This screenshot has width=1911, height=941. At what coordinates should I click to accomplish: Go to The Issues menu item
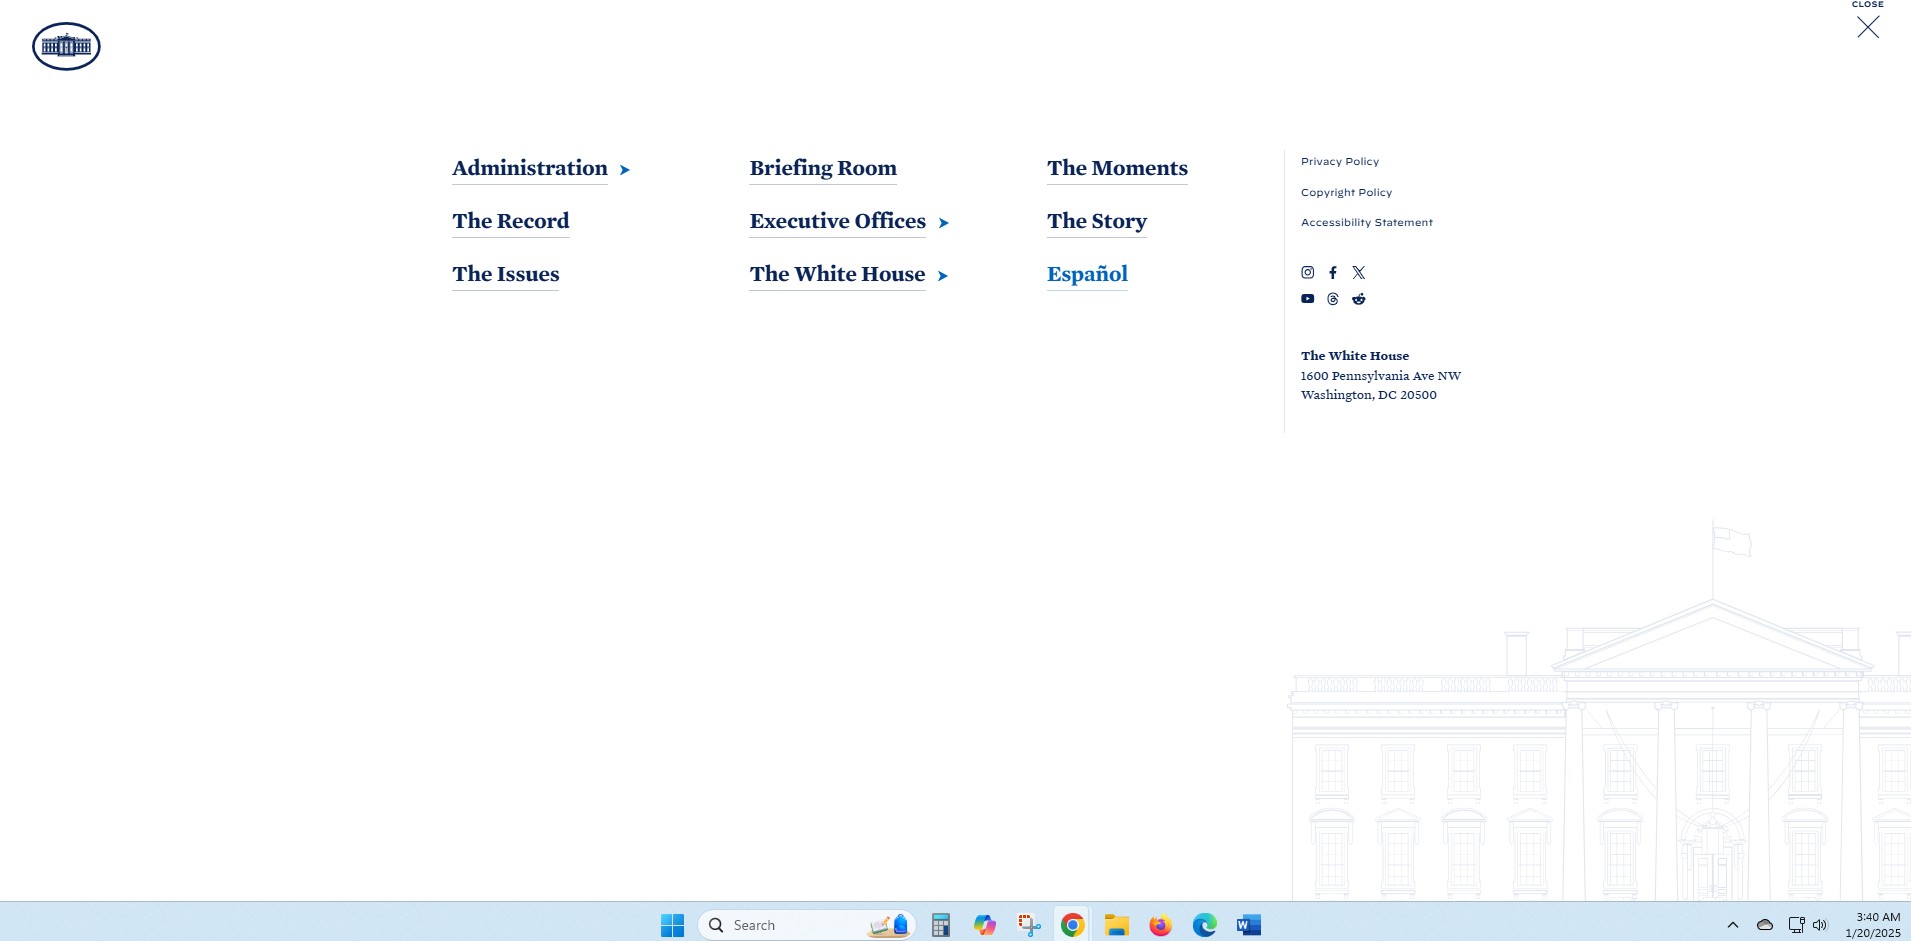click(505, 274)
